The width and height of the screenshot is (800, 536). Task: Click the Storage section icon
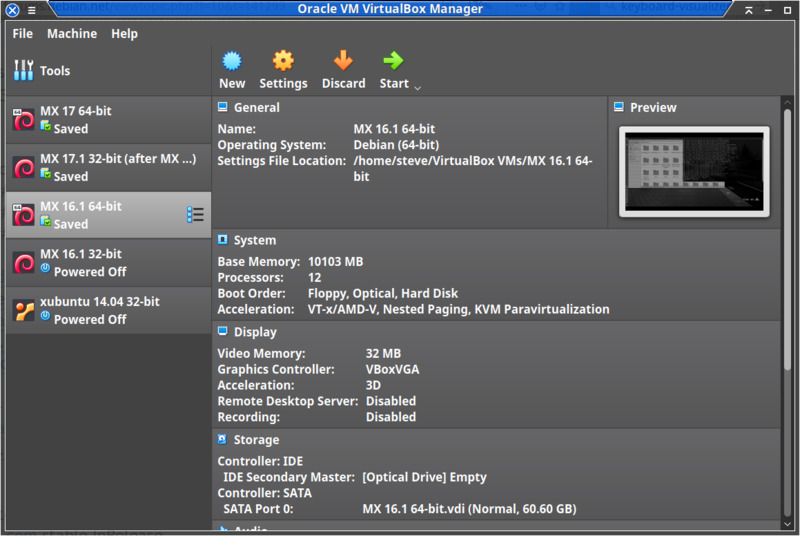[x=222, y=439]
